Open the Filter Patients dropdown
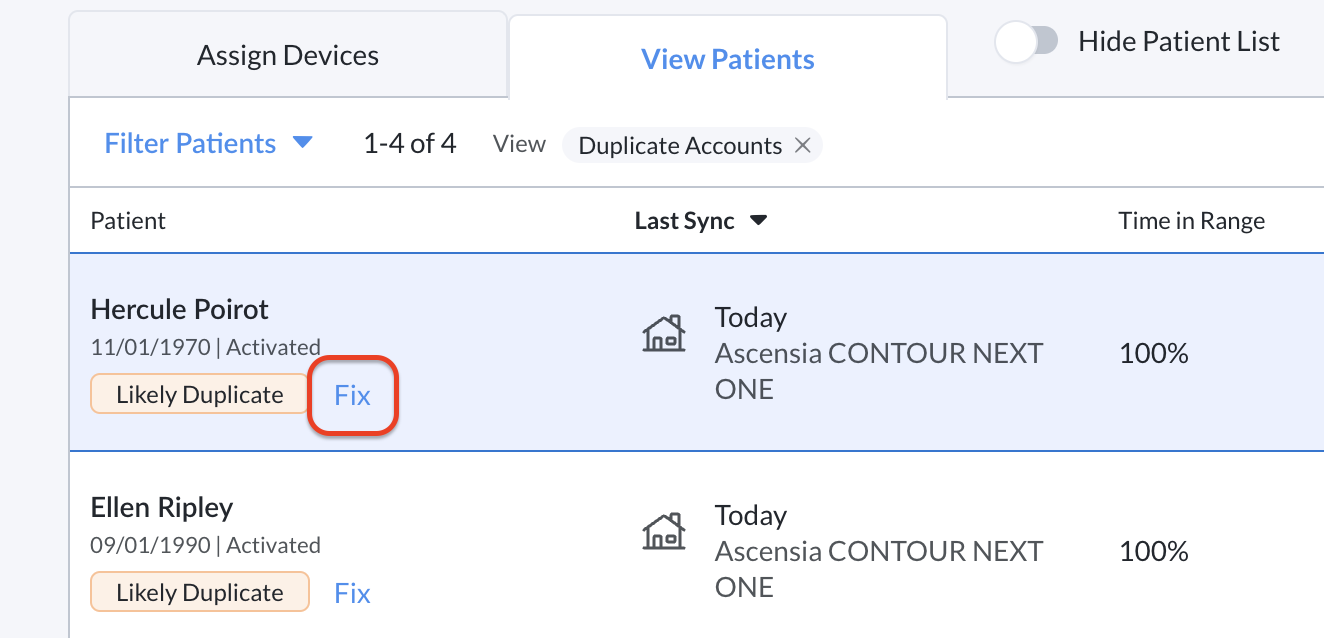The width and height of the screenshot is (1324, 638). pyautogui.click(x=190, y=143)
